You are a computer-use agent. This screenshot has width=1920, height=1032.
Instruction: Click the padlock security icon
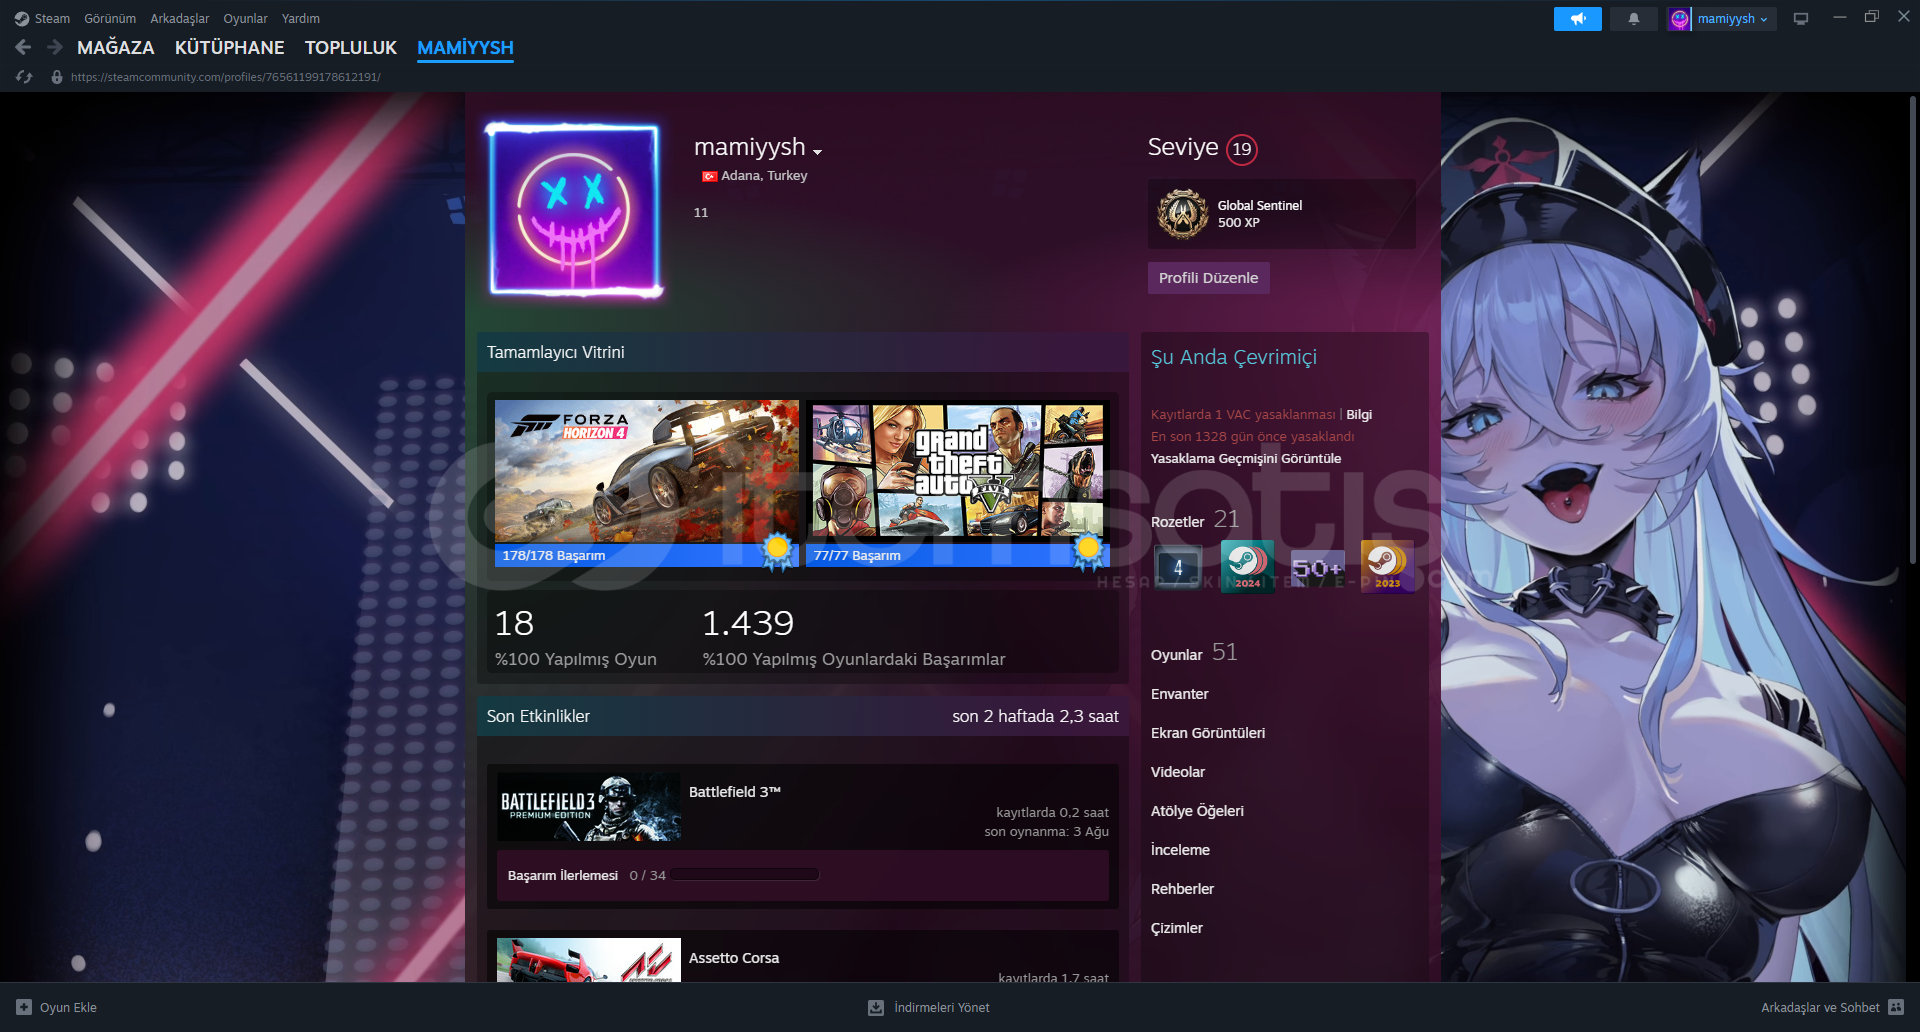pos(57,77)
